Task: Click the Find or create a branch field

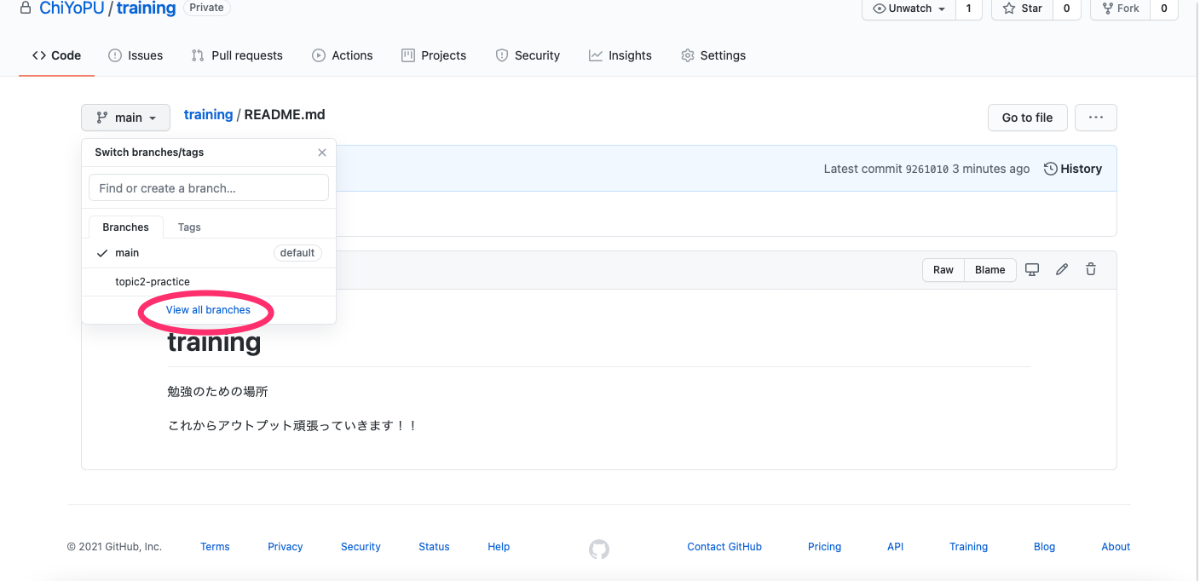Action: 209,188
